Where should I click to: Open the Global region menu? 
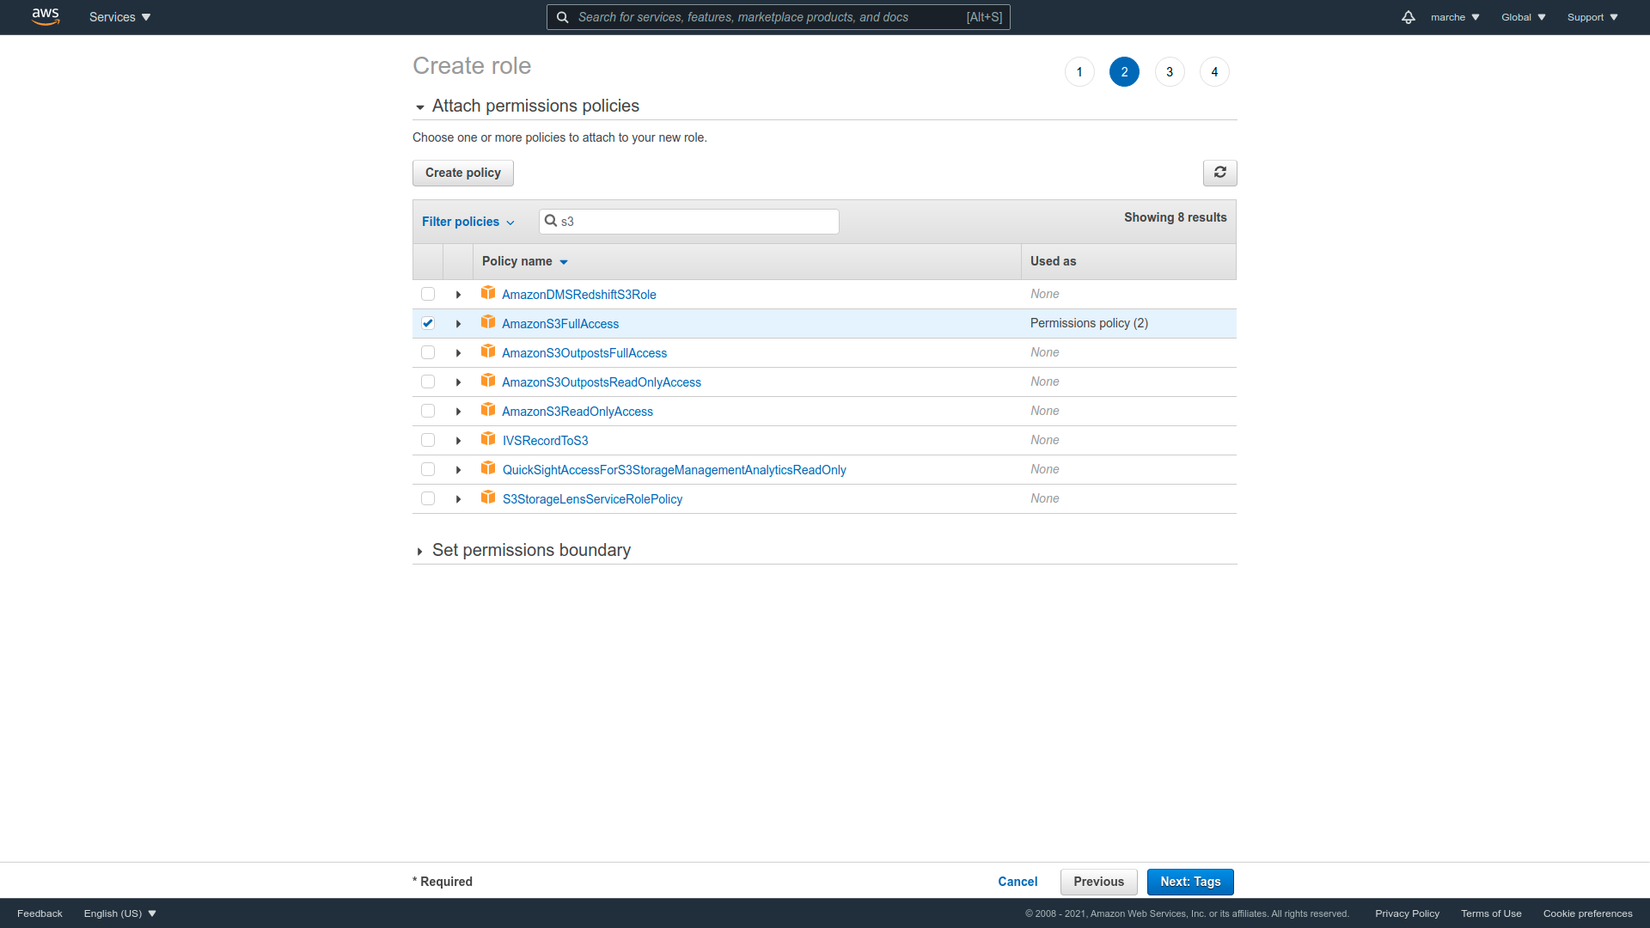tap(1523, 17)
